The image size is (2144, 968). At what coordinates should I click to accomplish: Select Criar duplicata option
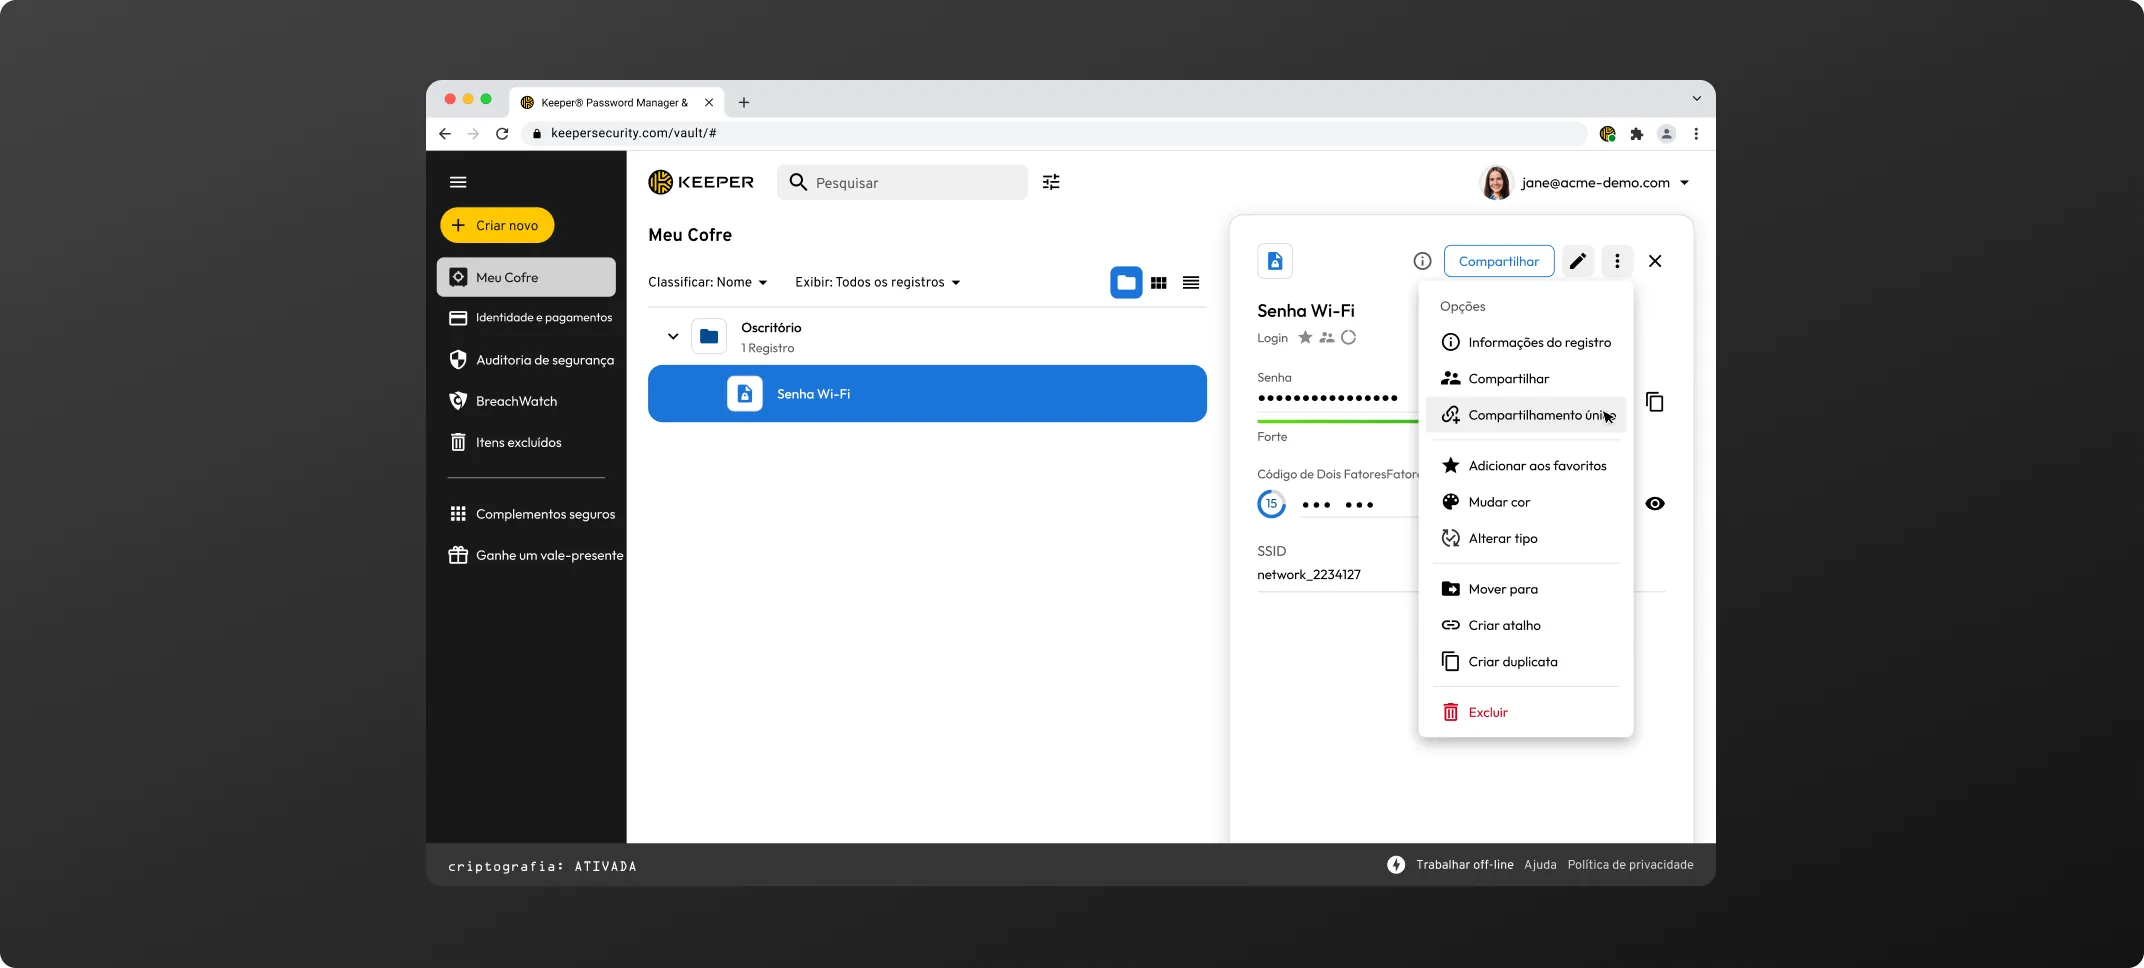point(1526,662)
